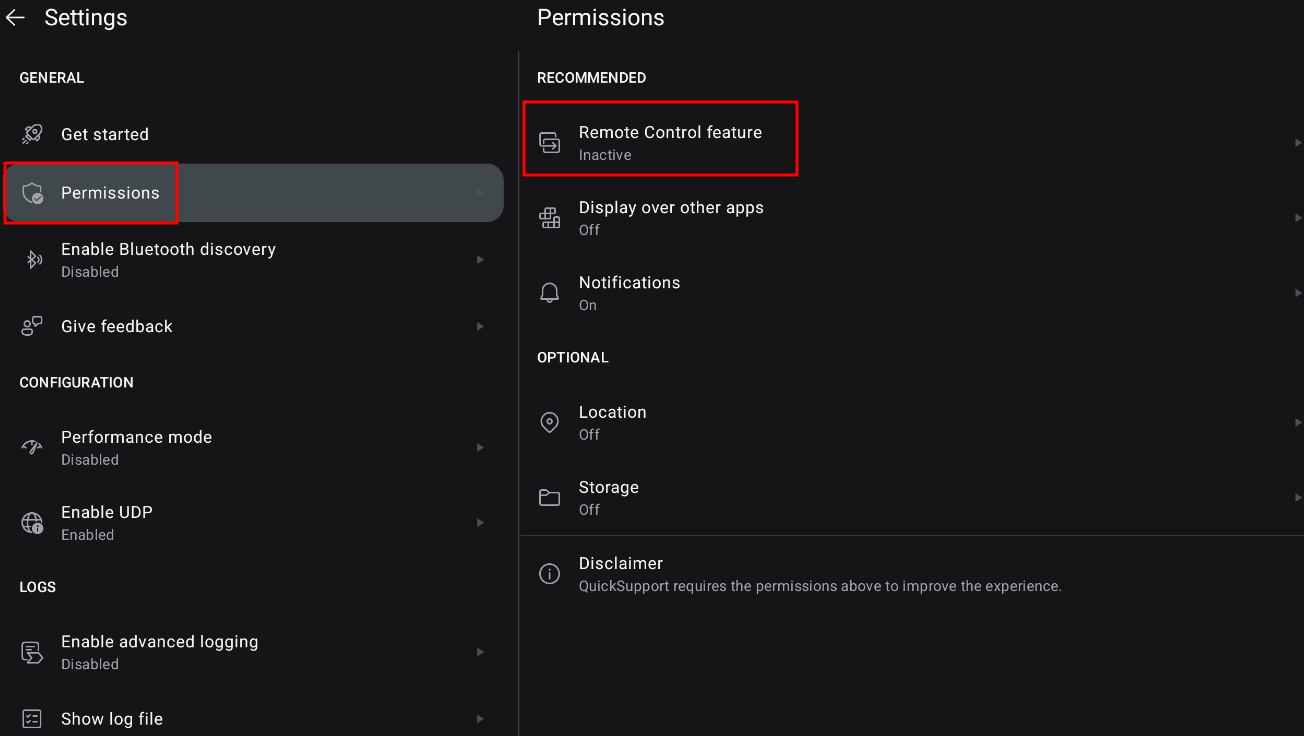Click the Bluetooth discovery icon

[x=33, y=260]
